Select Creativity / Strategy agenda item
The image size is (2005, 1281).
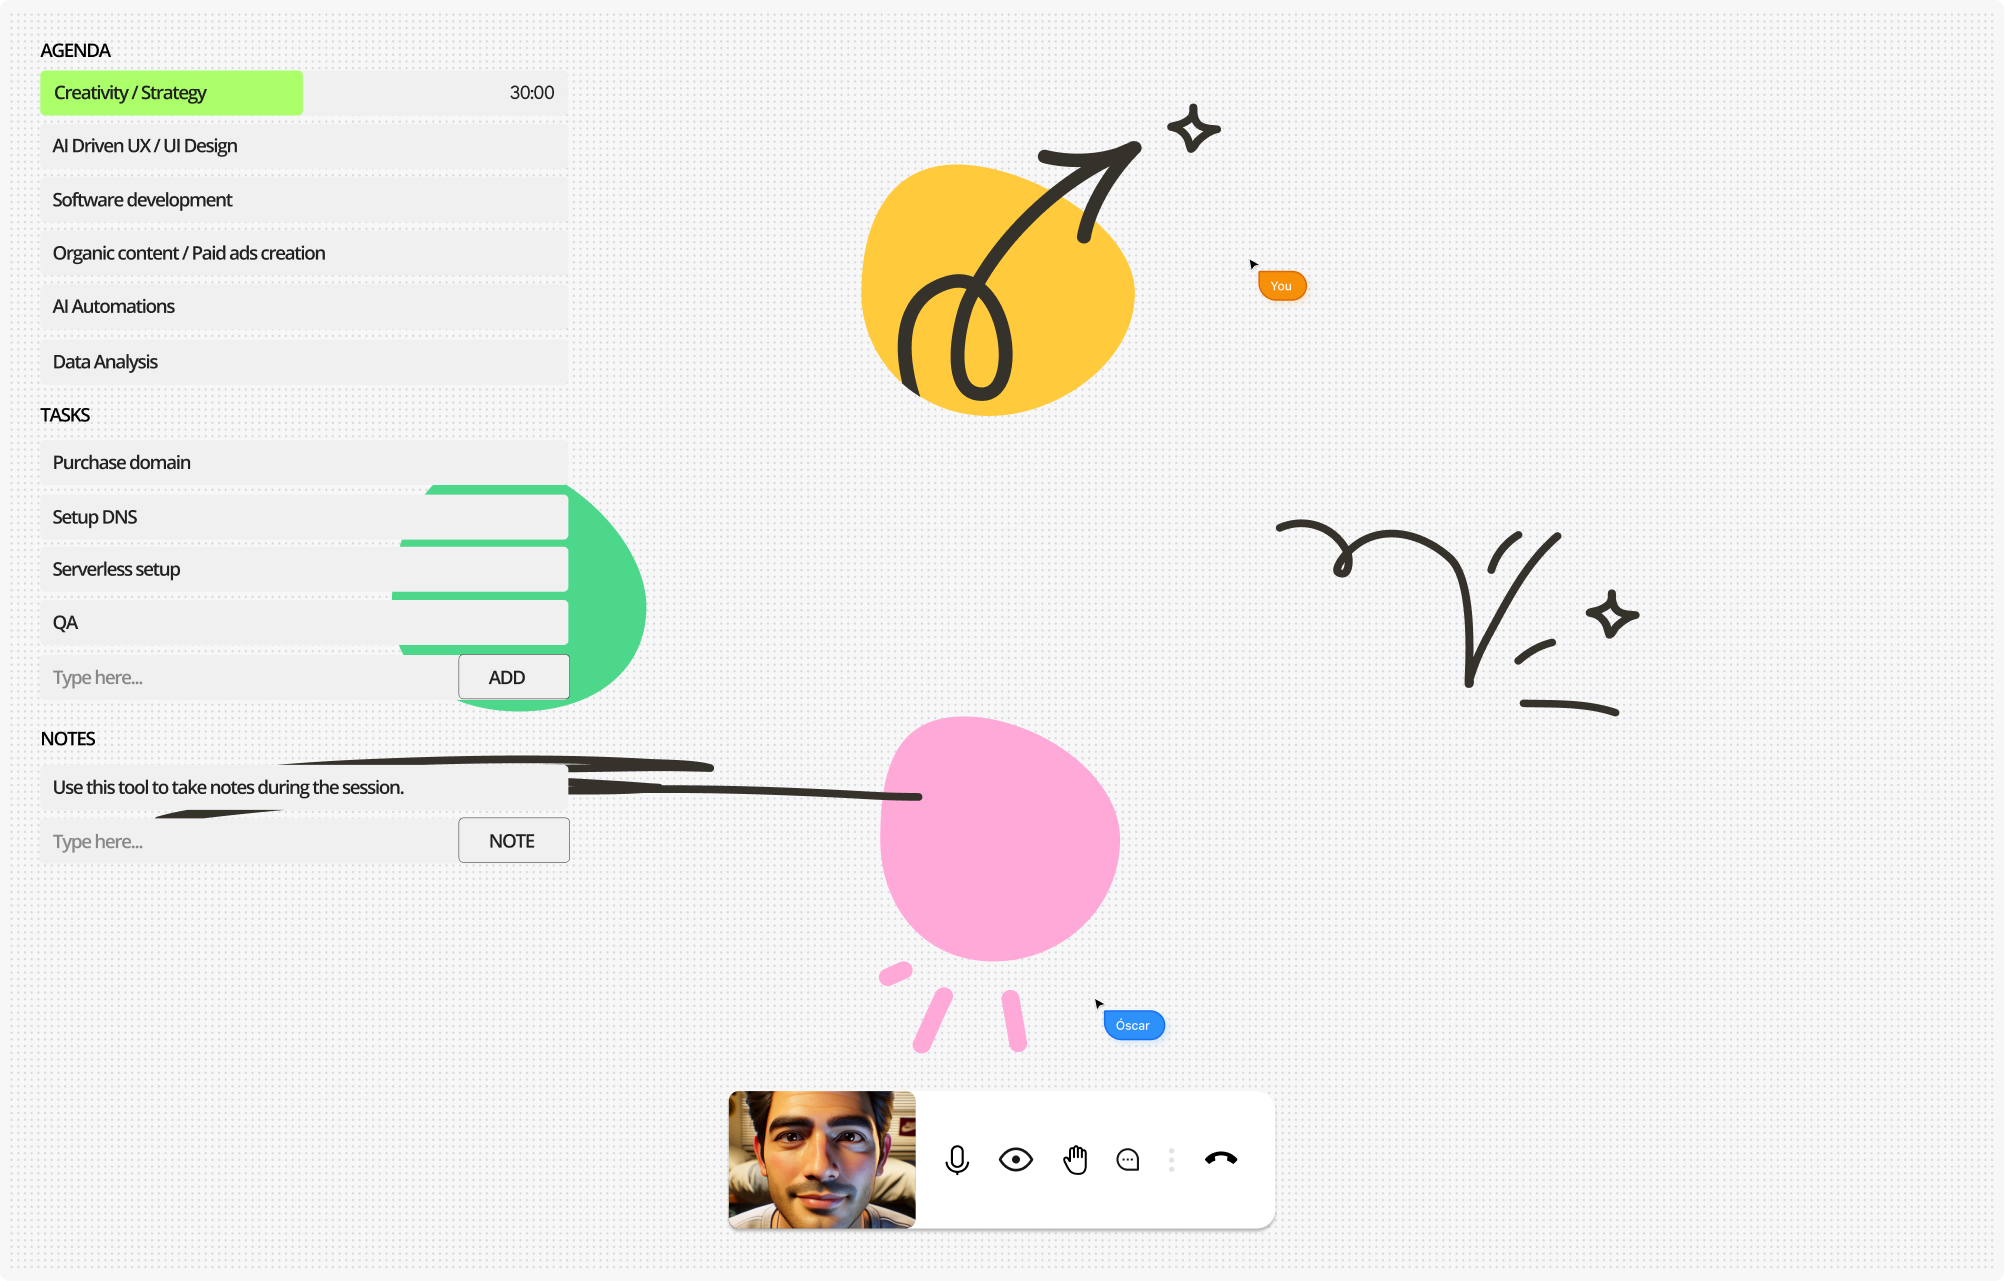click(171, 93)
